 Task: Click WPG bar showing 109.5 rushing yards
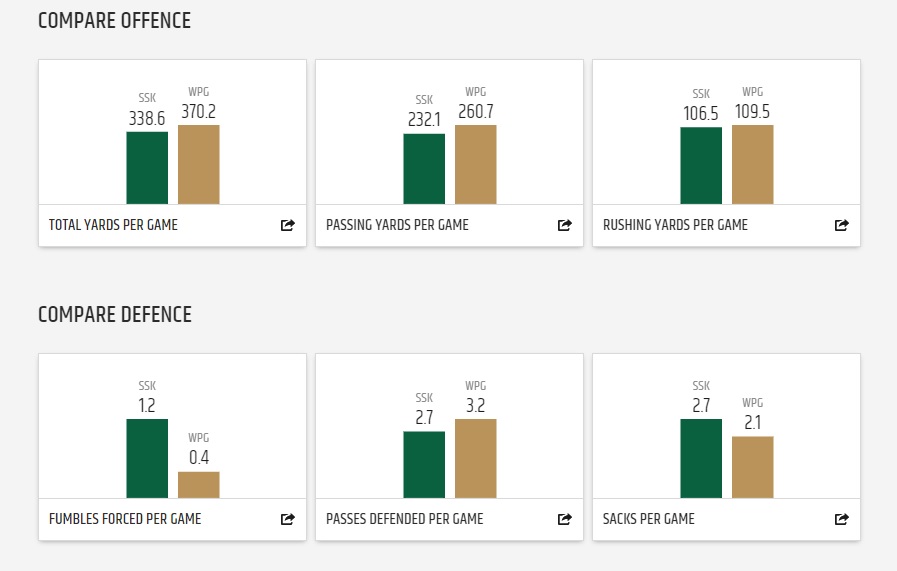[x=753, y=165]
